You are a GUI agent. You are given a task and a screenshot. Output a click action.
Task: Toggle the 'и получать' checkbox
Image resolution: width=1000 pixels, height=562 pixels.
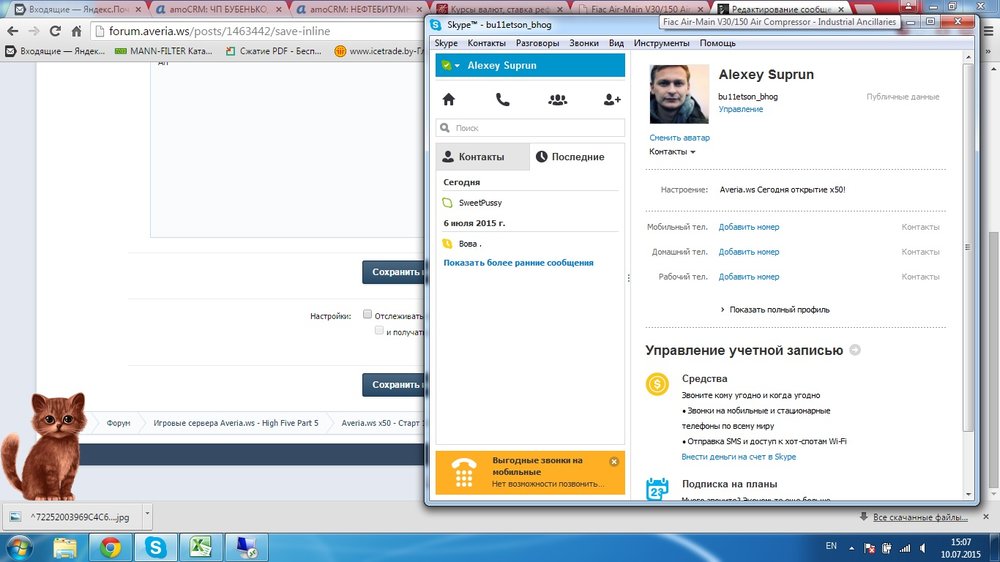379,330
